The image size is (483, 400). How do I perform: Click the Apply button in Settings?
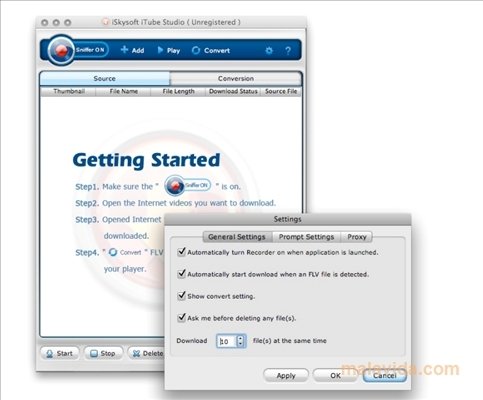pos(286,376)
